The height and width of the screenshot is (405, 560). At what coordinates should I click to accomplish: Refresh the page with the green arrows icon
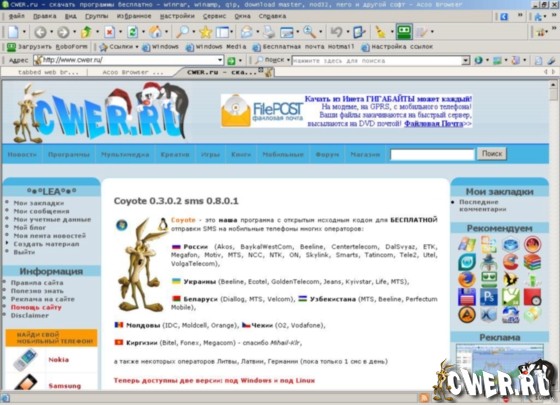pyautogui.click(x=132, y=32)
